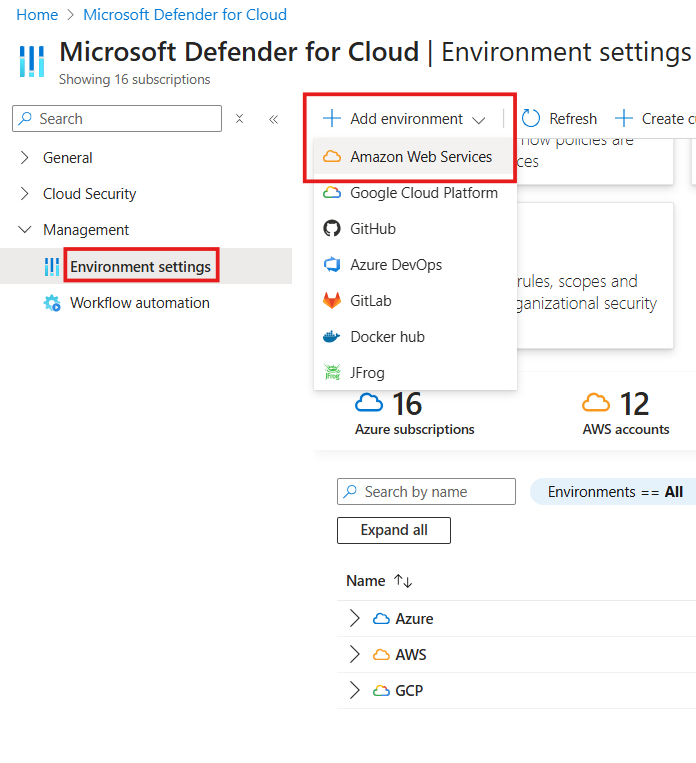This screenshot has height=763, width=696.
Task: Focus the Search by name field
Action: coord(426,491)
